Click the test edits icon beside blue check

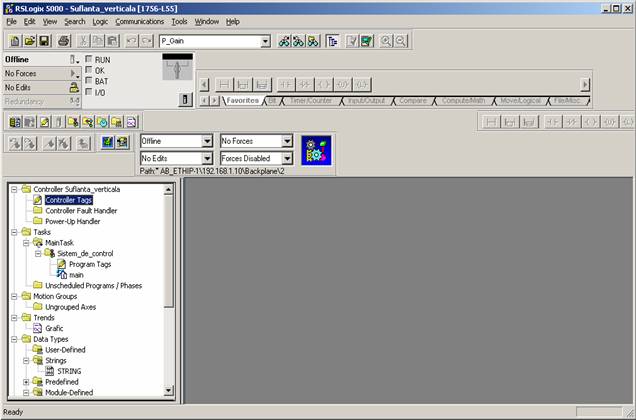pyautogui.click(x=122, y=142)
